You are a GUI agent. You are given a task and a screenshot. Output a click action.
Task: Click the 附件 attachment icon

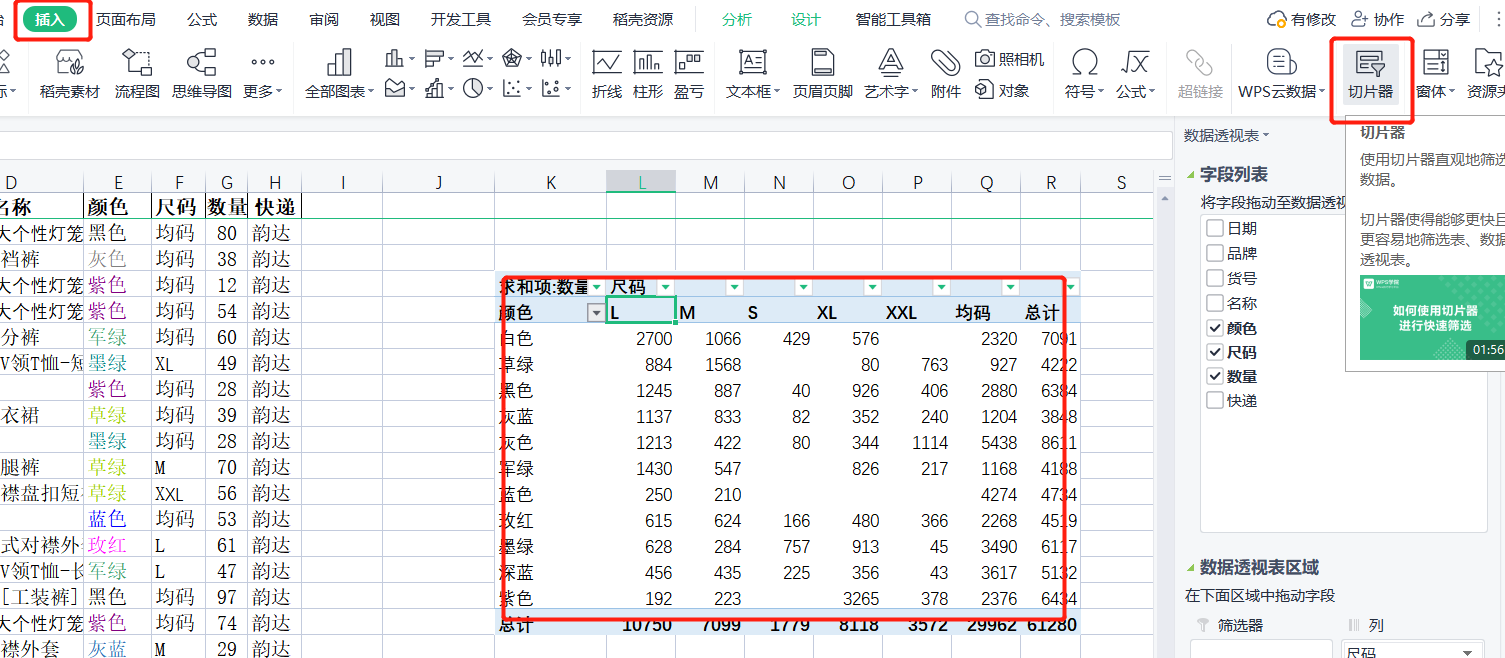pyautogui.click(x=945, y=74)
